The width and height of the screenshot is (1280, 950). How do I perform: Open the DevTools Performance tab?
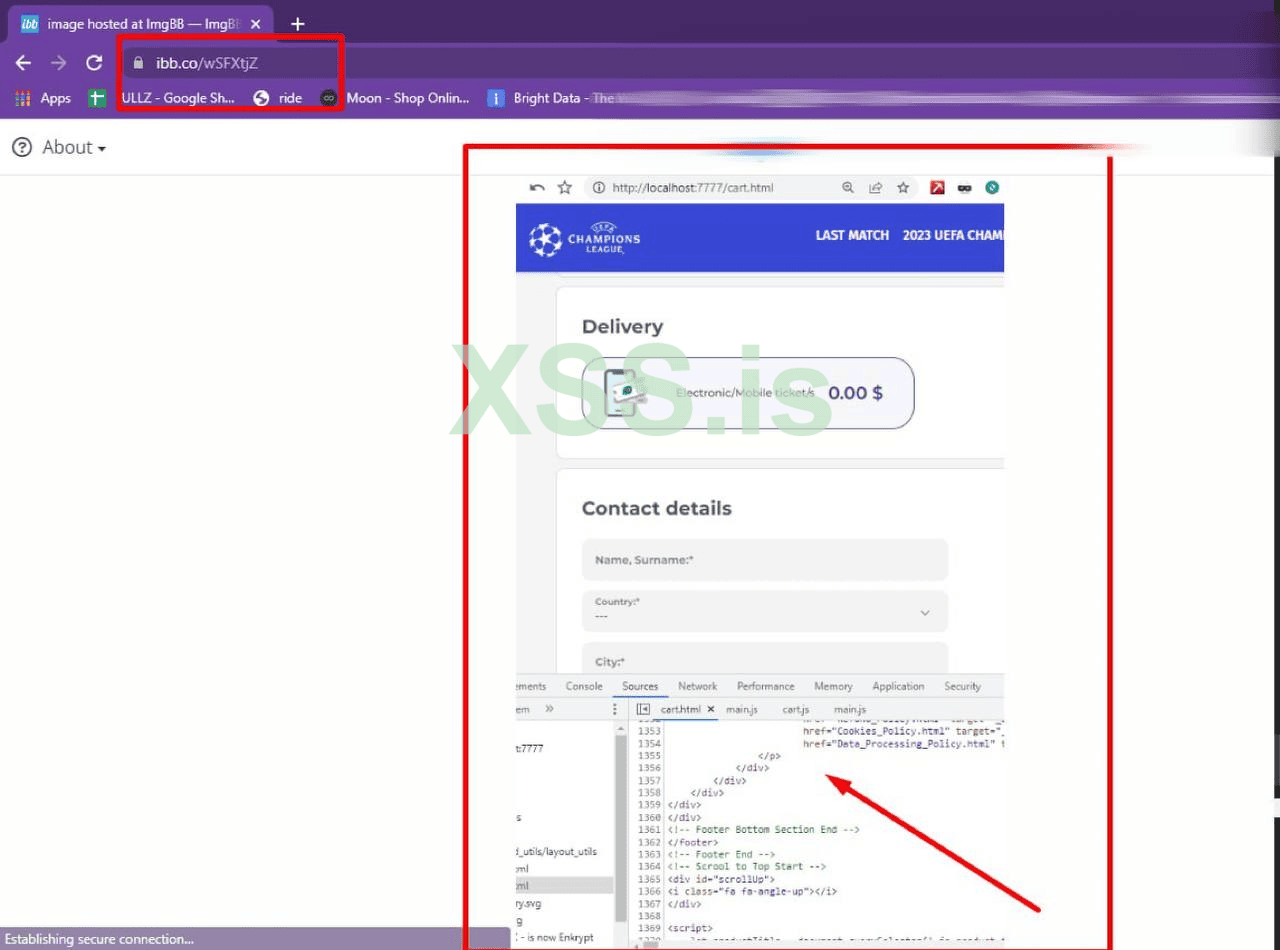click(766, 686)
